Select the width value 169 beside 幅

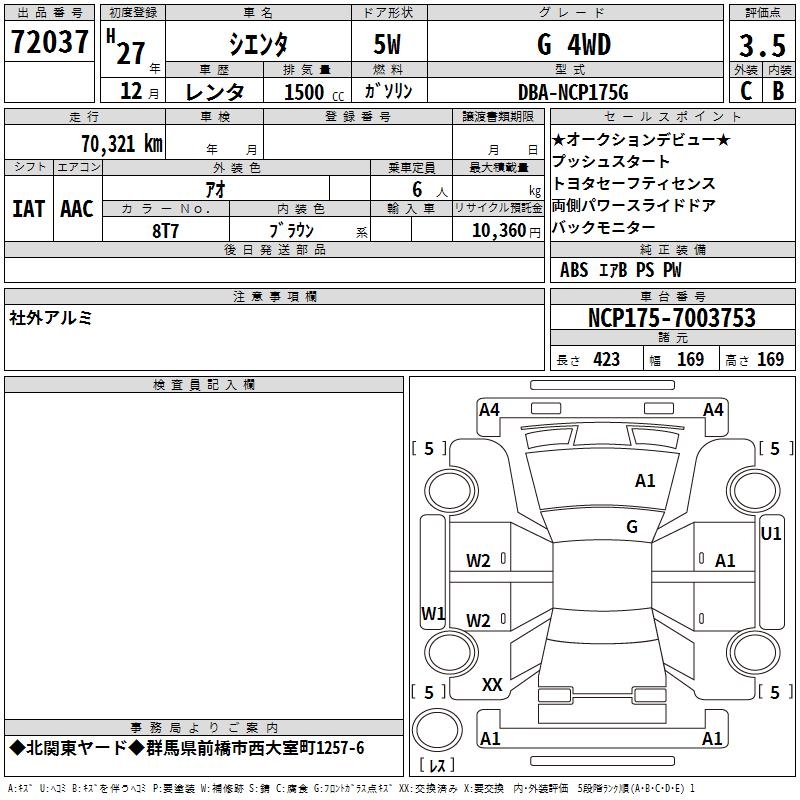click(x=690, y=360)
